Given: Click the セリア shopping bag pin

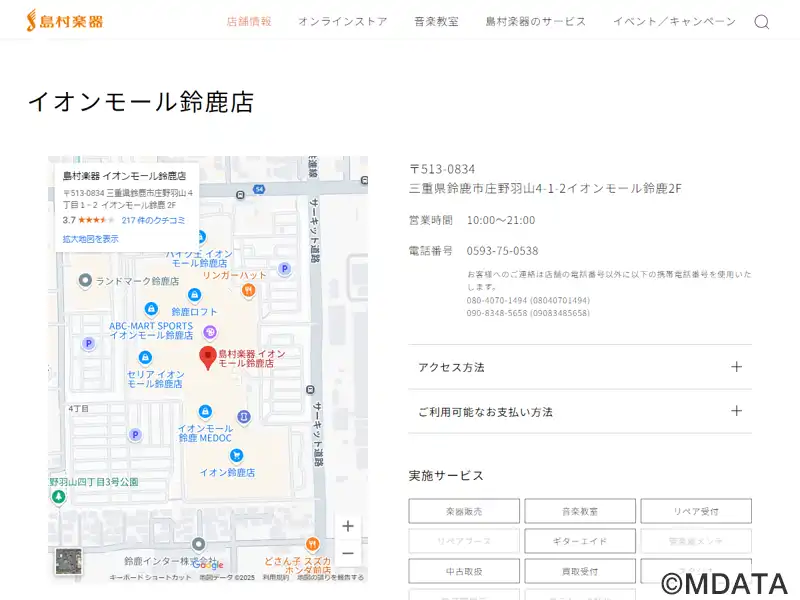Looking at the screenshot, I should [x=145, y=357].
